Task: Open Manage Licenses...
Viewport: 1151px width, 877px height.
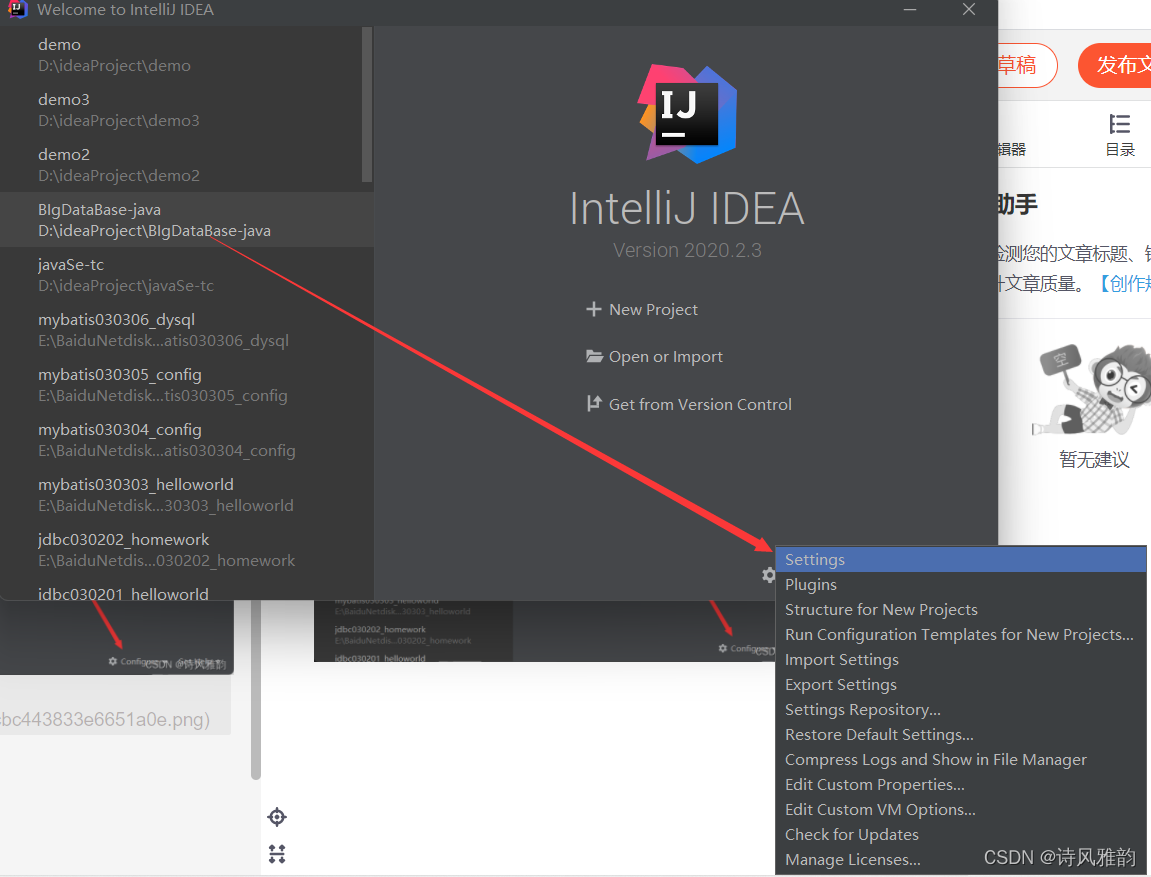Action: coord(961,859)
